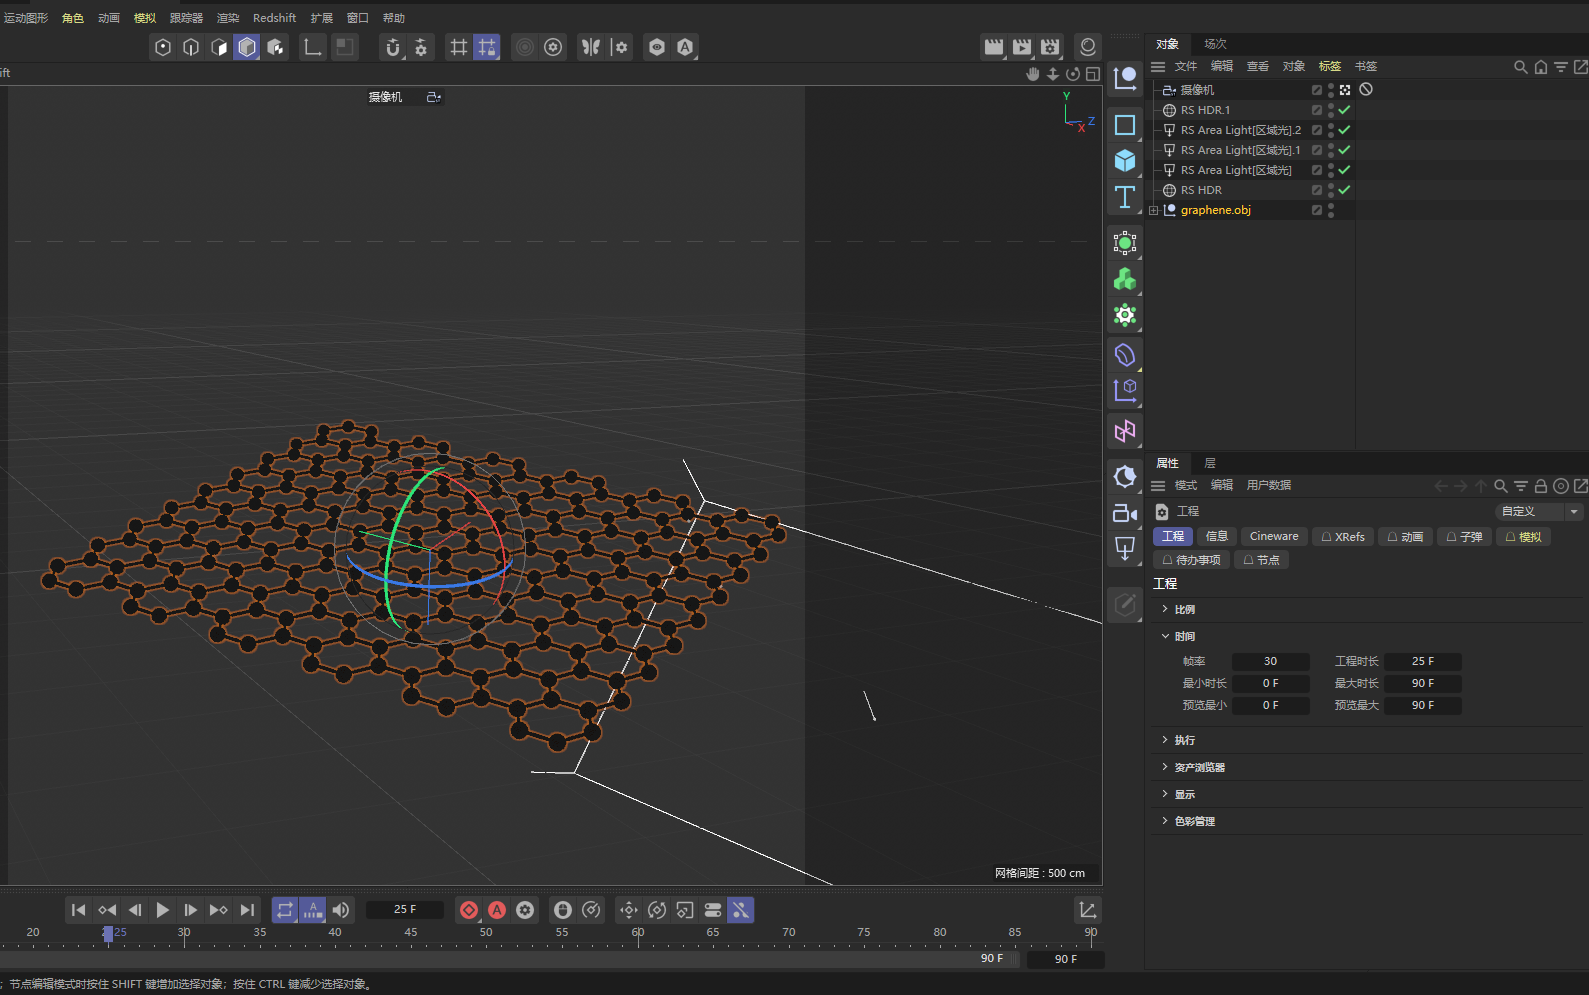Add a Cube primitive from side palette

pos(1125,161)
